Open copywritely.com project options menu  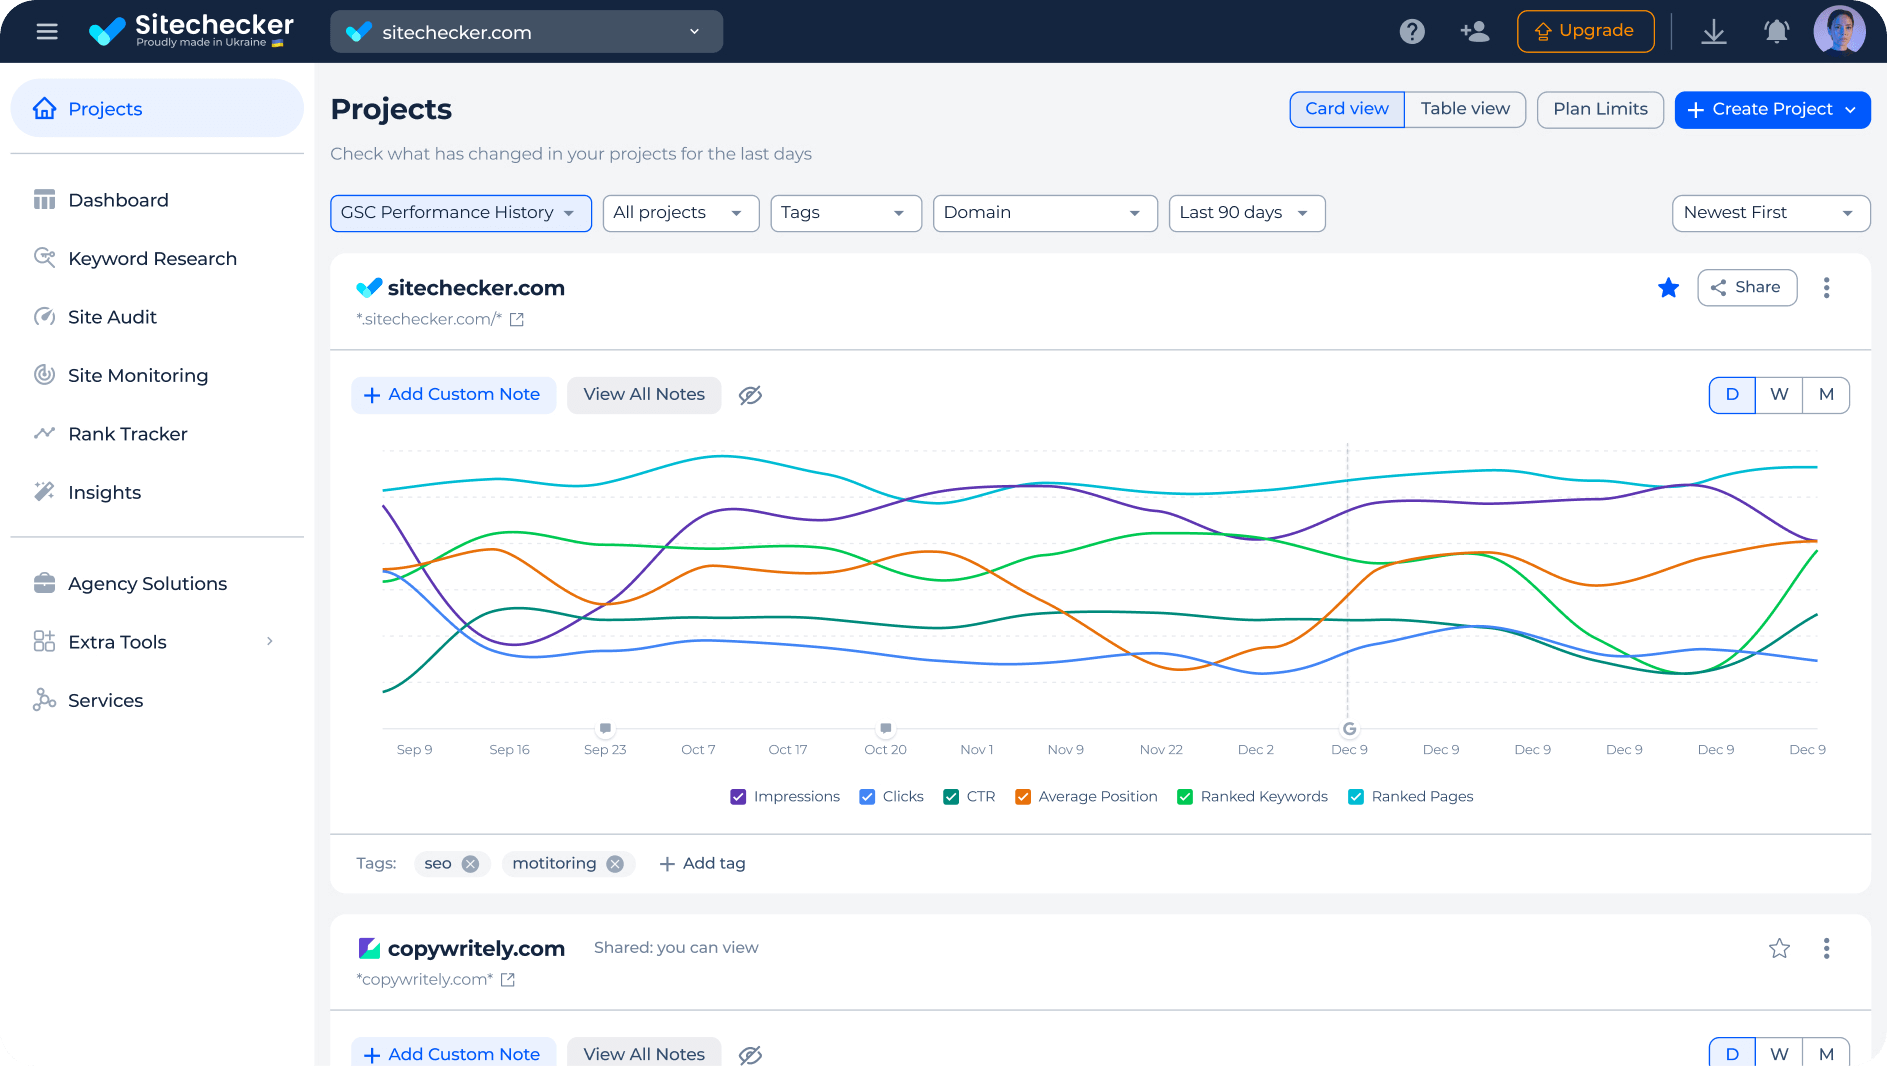1826,948
